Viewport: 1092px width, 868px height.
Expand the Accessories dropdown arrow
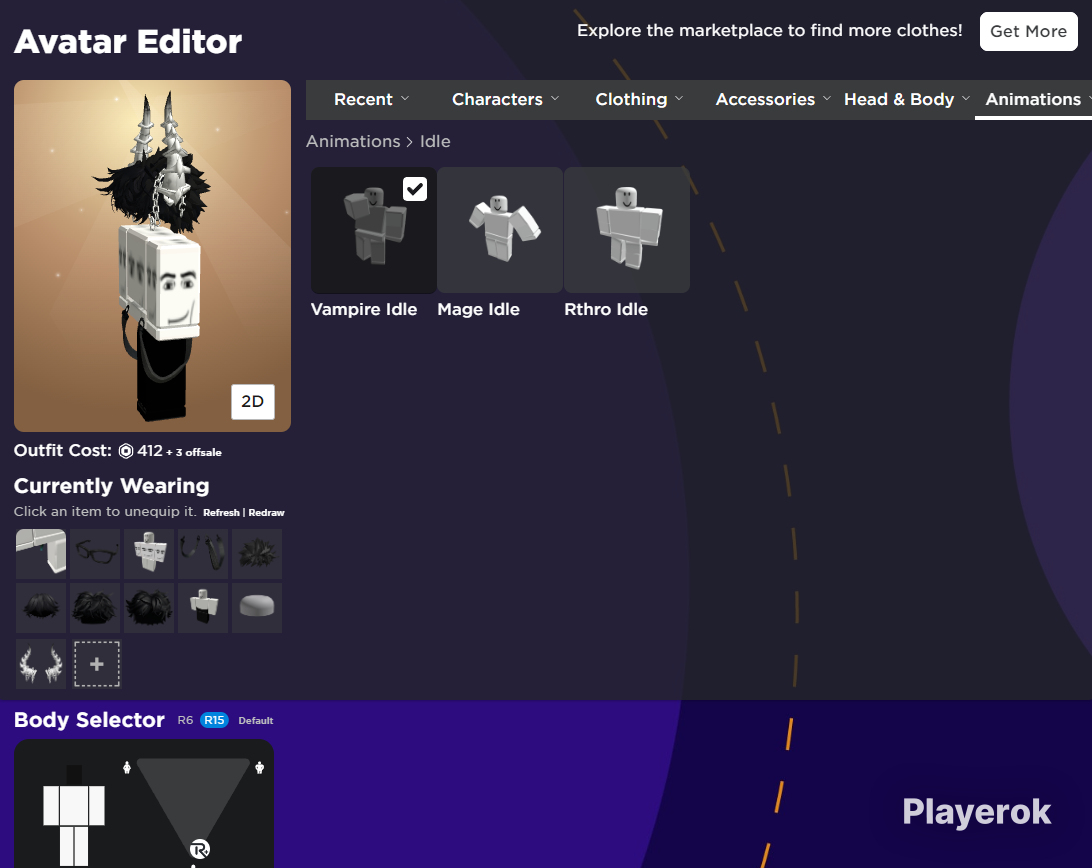coord(827,98)
